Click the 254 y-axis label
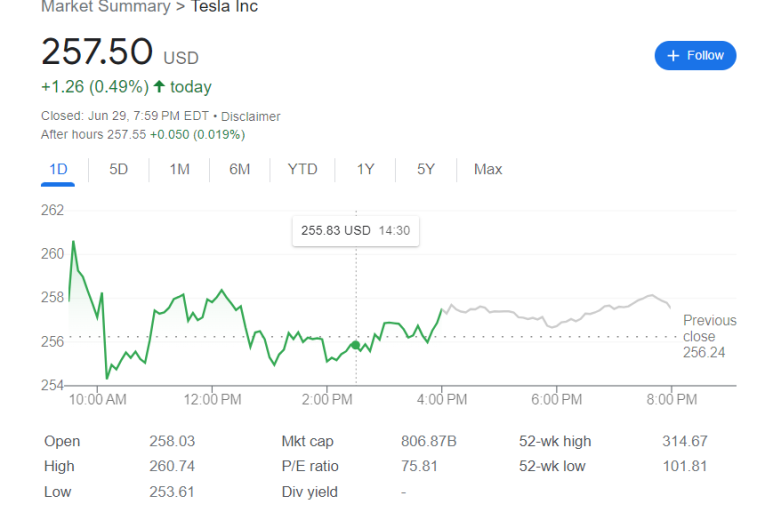773x520 pixels. tap(52, 385)
